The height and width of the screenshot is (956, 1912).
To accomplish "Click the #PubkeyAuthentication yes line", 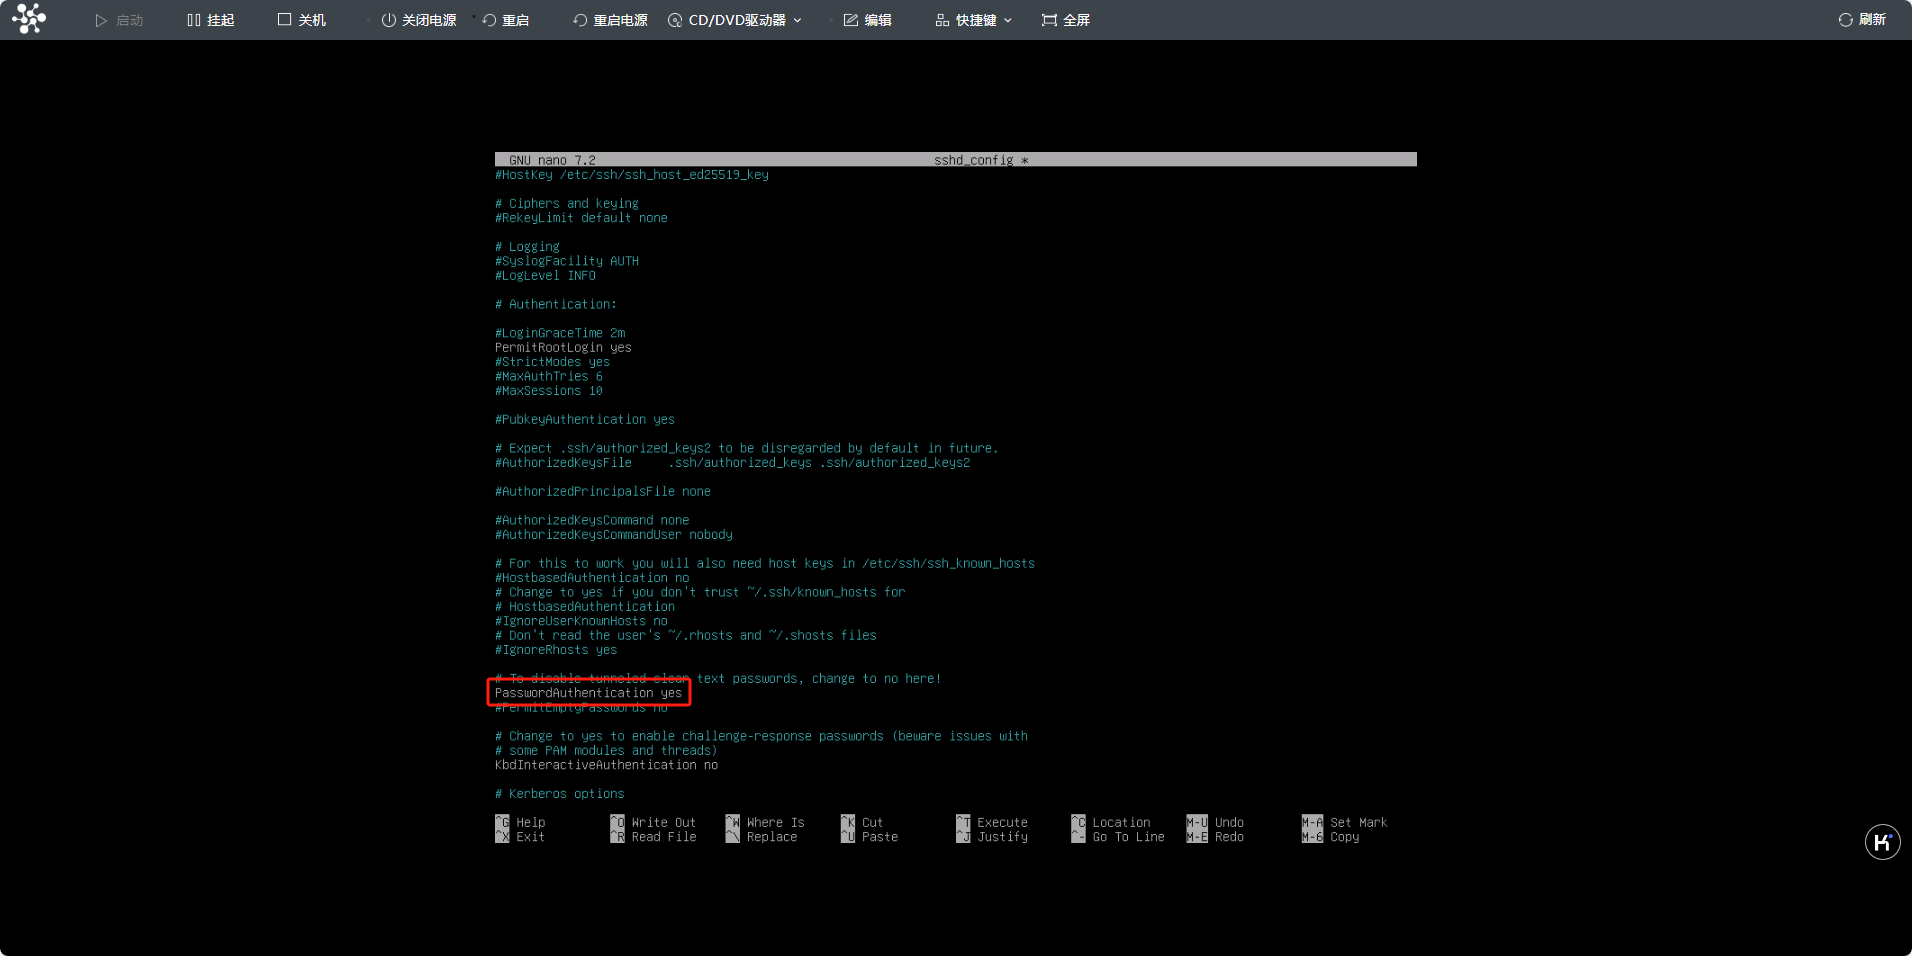I will click(585, 420).
